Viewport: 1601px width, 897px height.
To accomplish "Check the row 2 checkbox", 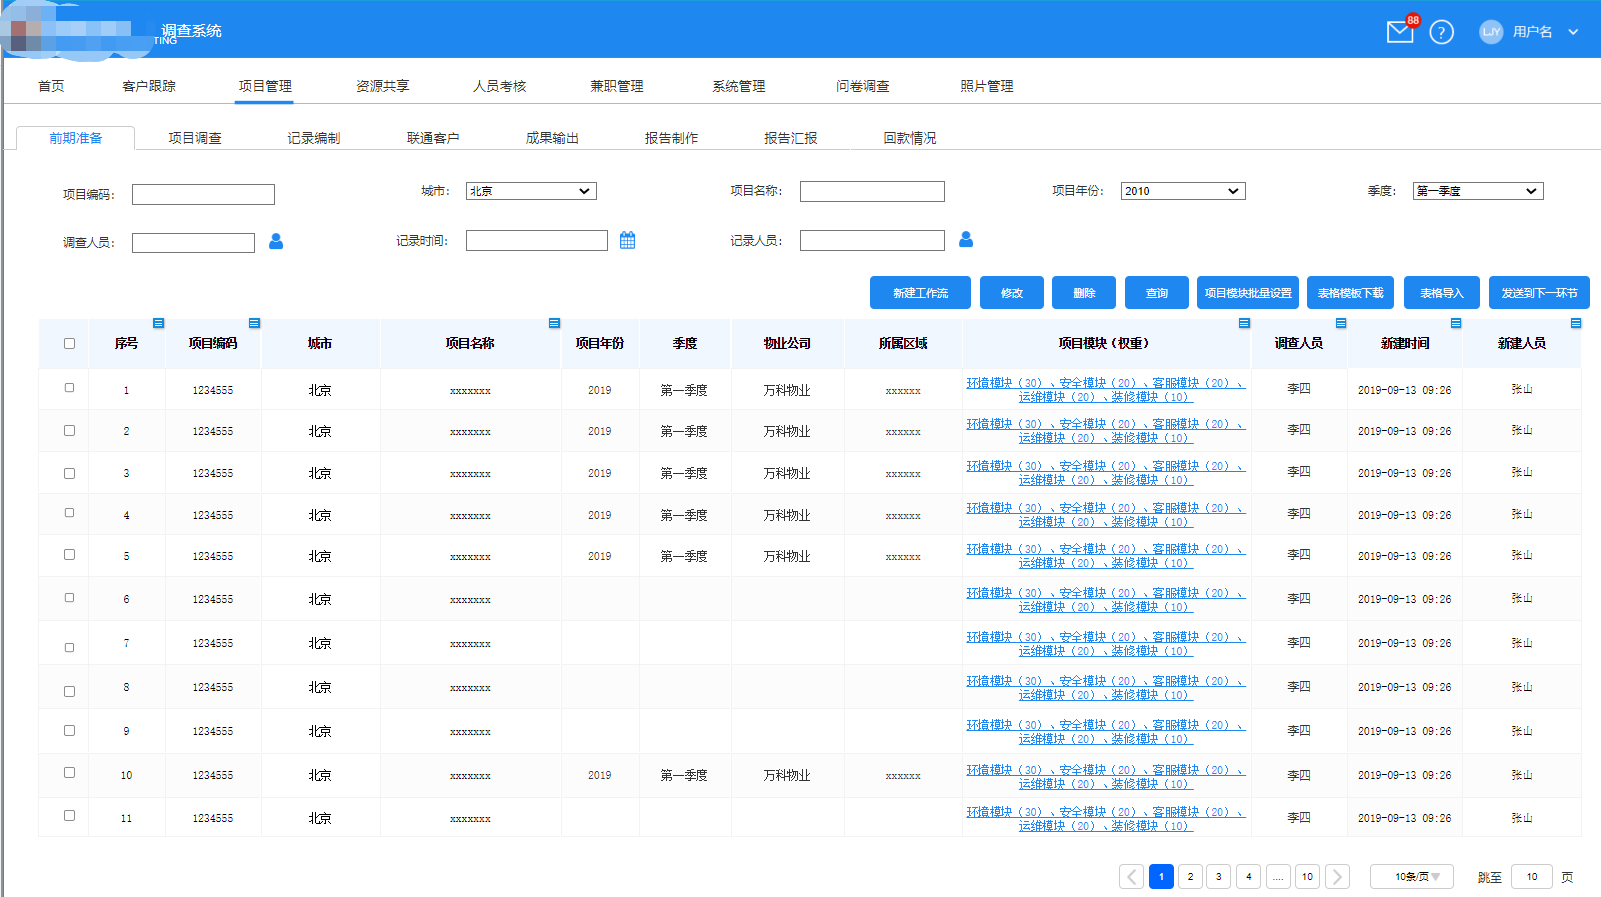I will pos(69,430).
